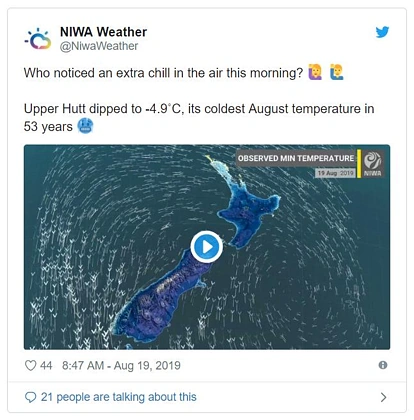The width and height of the screenshot is (414, 420).
Task: Open the @NiwaWeather handle link
Action: tap(99, 46)
